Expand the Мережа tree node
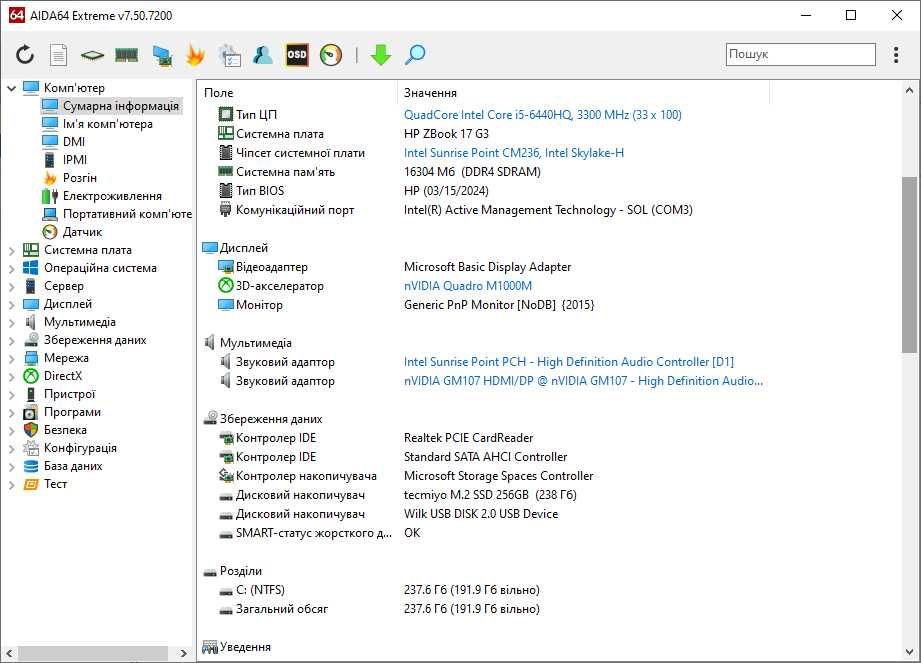This screenshot has width=921, height=663. pyautogui.click(x=11, y=358)
